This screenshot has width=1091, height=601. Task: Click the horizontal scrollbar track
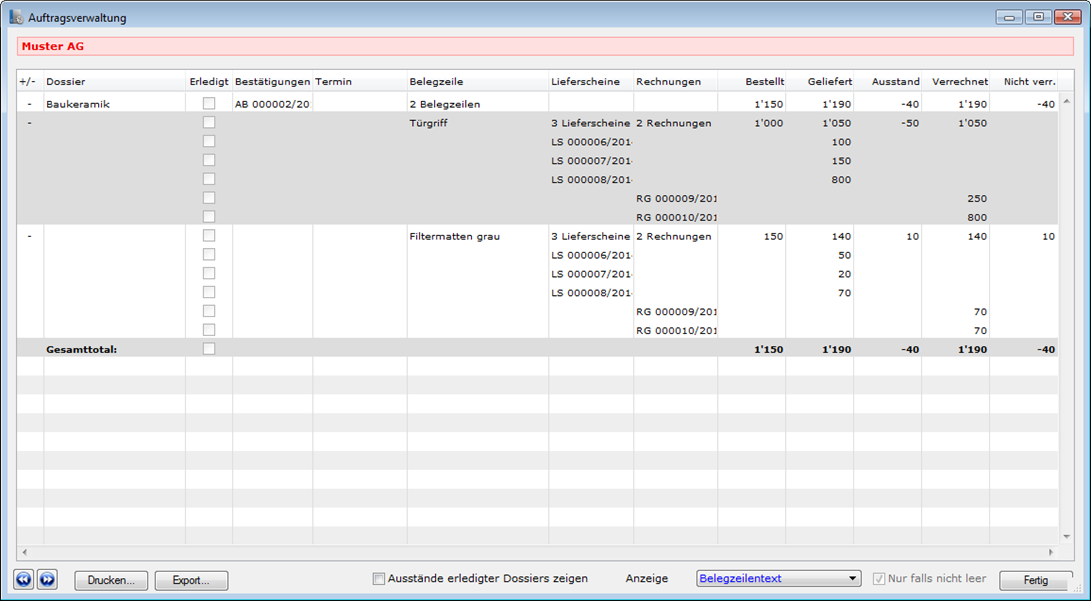pos(537,552)
